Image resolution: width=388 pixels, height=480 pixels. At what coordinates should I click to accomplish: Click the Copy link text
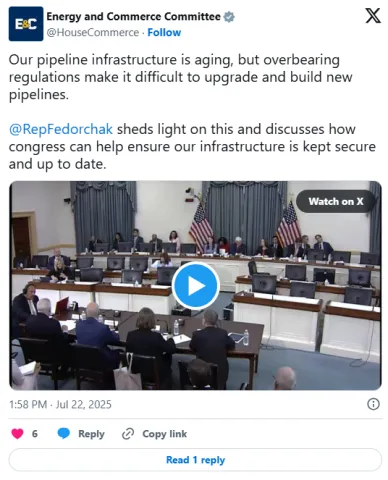(x=165, y=434)
